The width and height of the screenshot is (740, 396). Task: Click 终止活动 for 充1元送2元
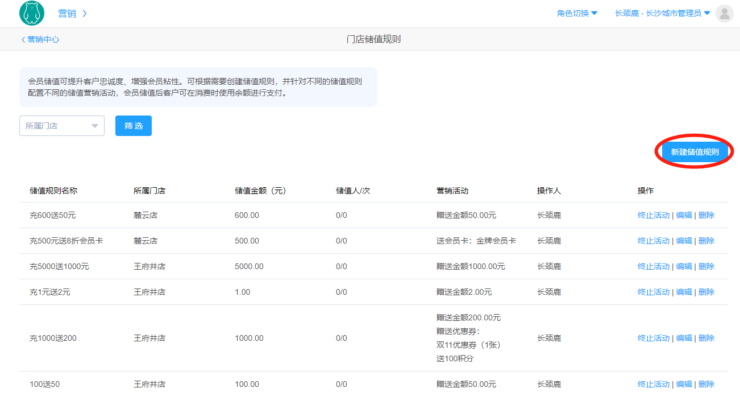coord(653,292)
